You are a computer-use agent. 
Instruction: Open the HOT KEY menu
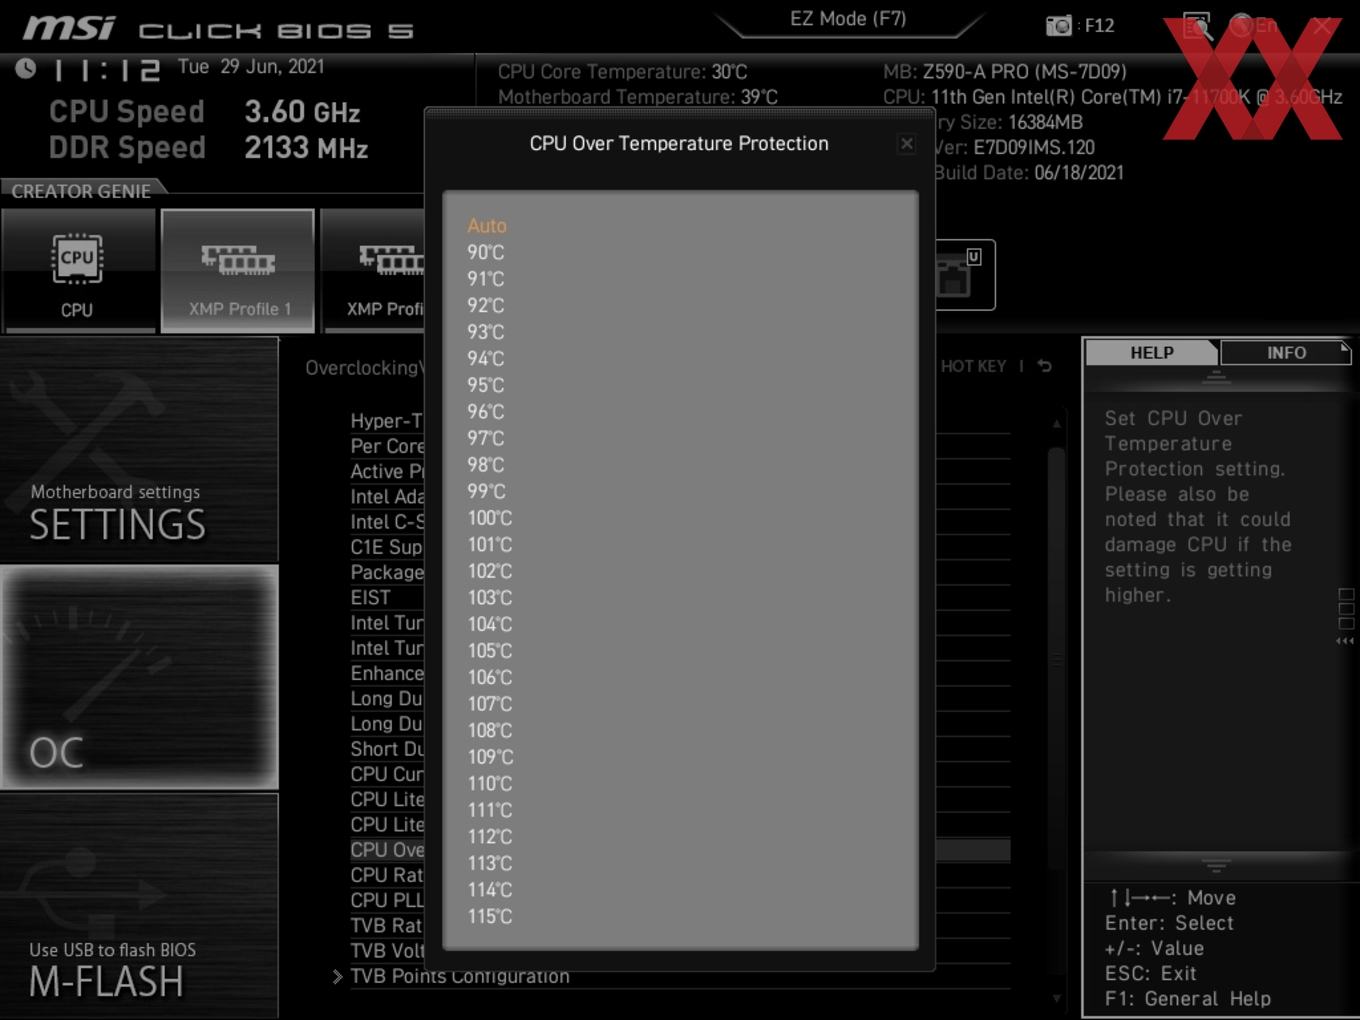973,367
